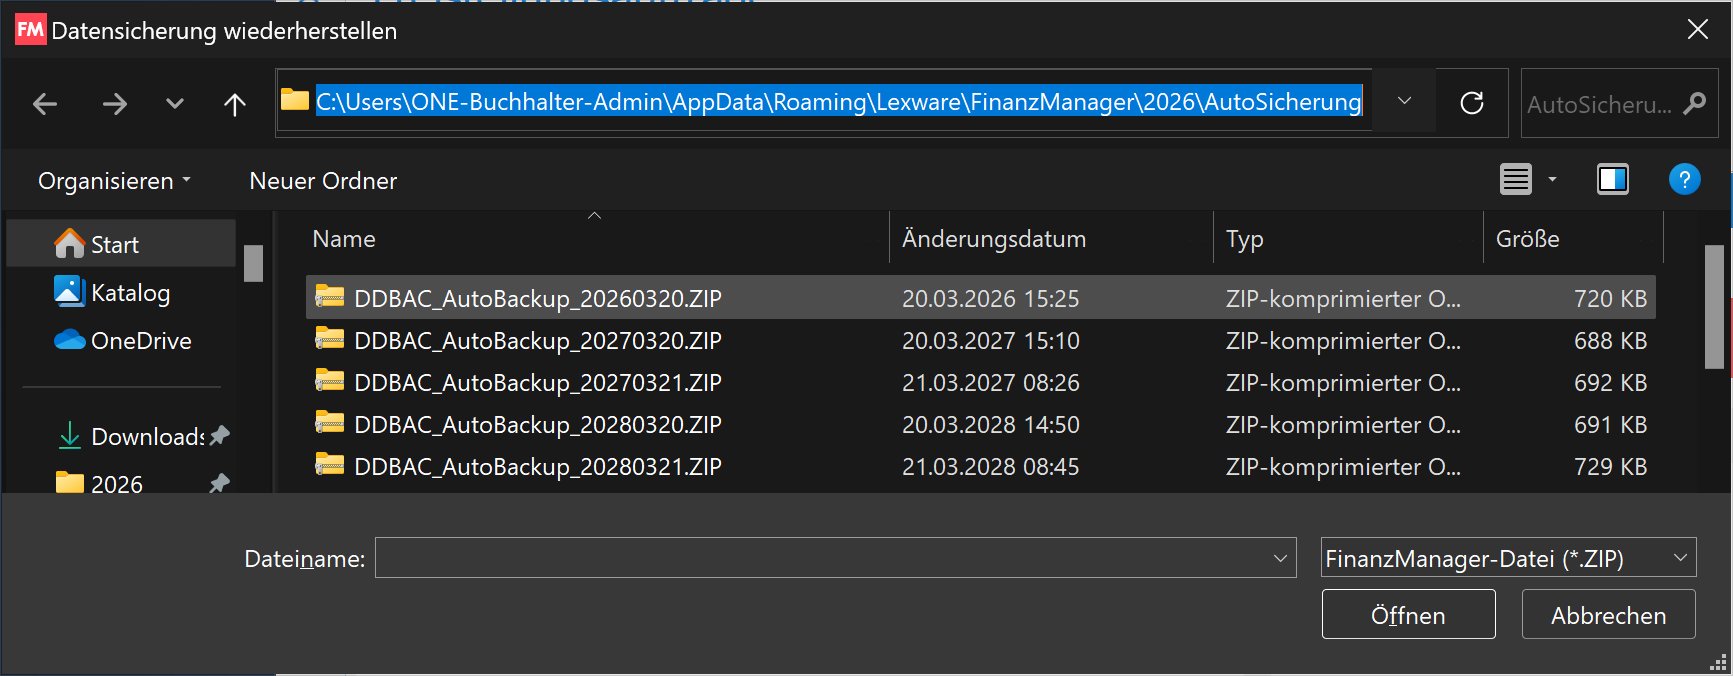The width and height of the screenshot is (1733, 676).
Task: Click Neuer Ordner in the toolbar
Action: coord(323,181)
